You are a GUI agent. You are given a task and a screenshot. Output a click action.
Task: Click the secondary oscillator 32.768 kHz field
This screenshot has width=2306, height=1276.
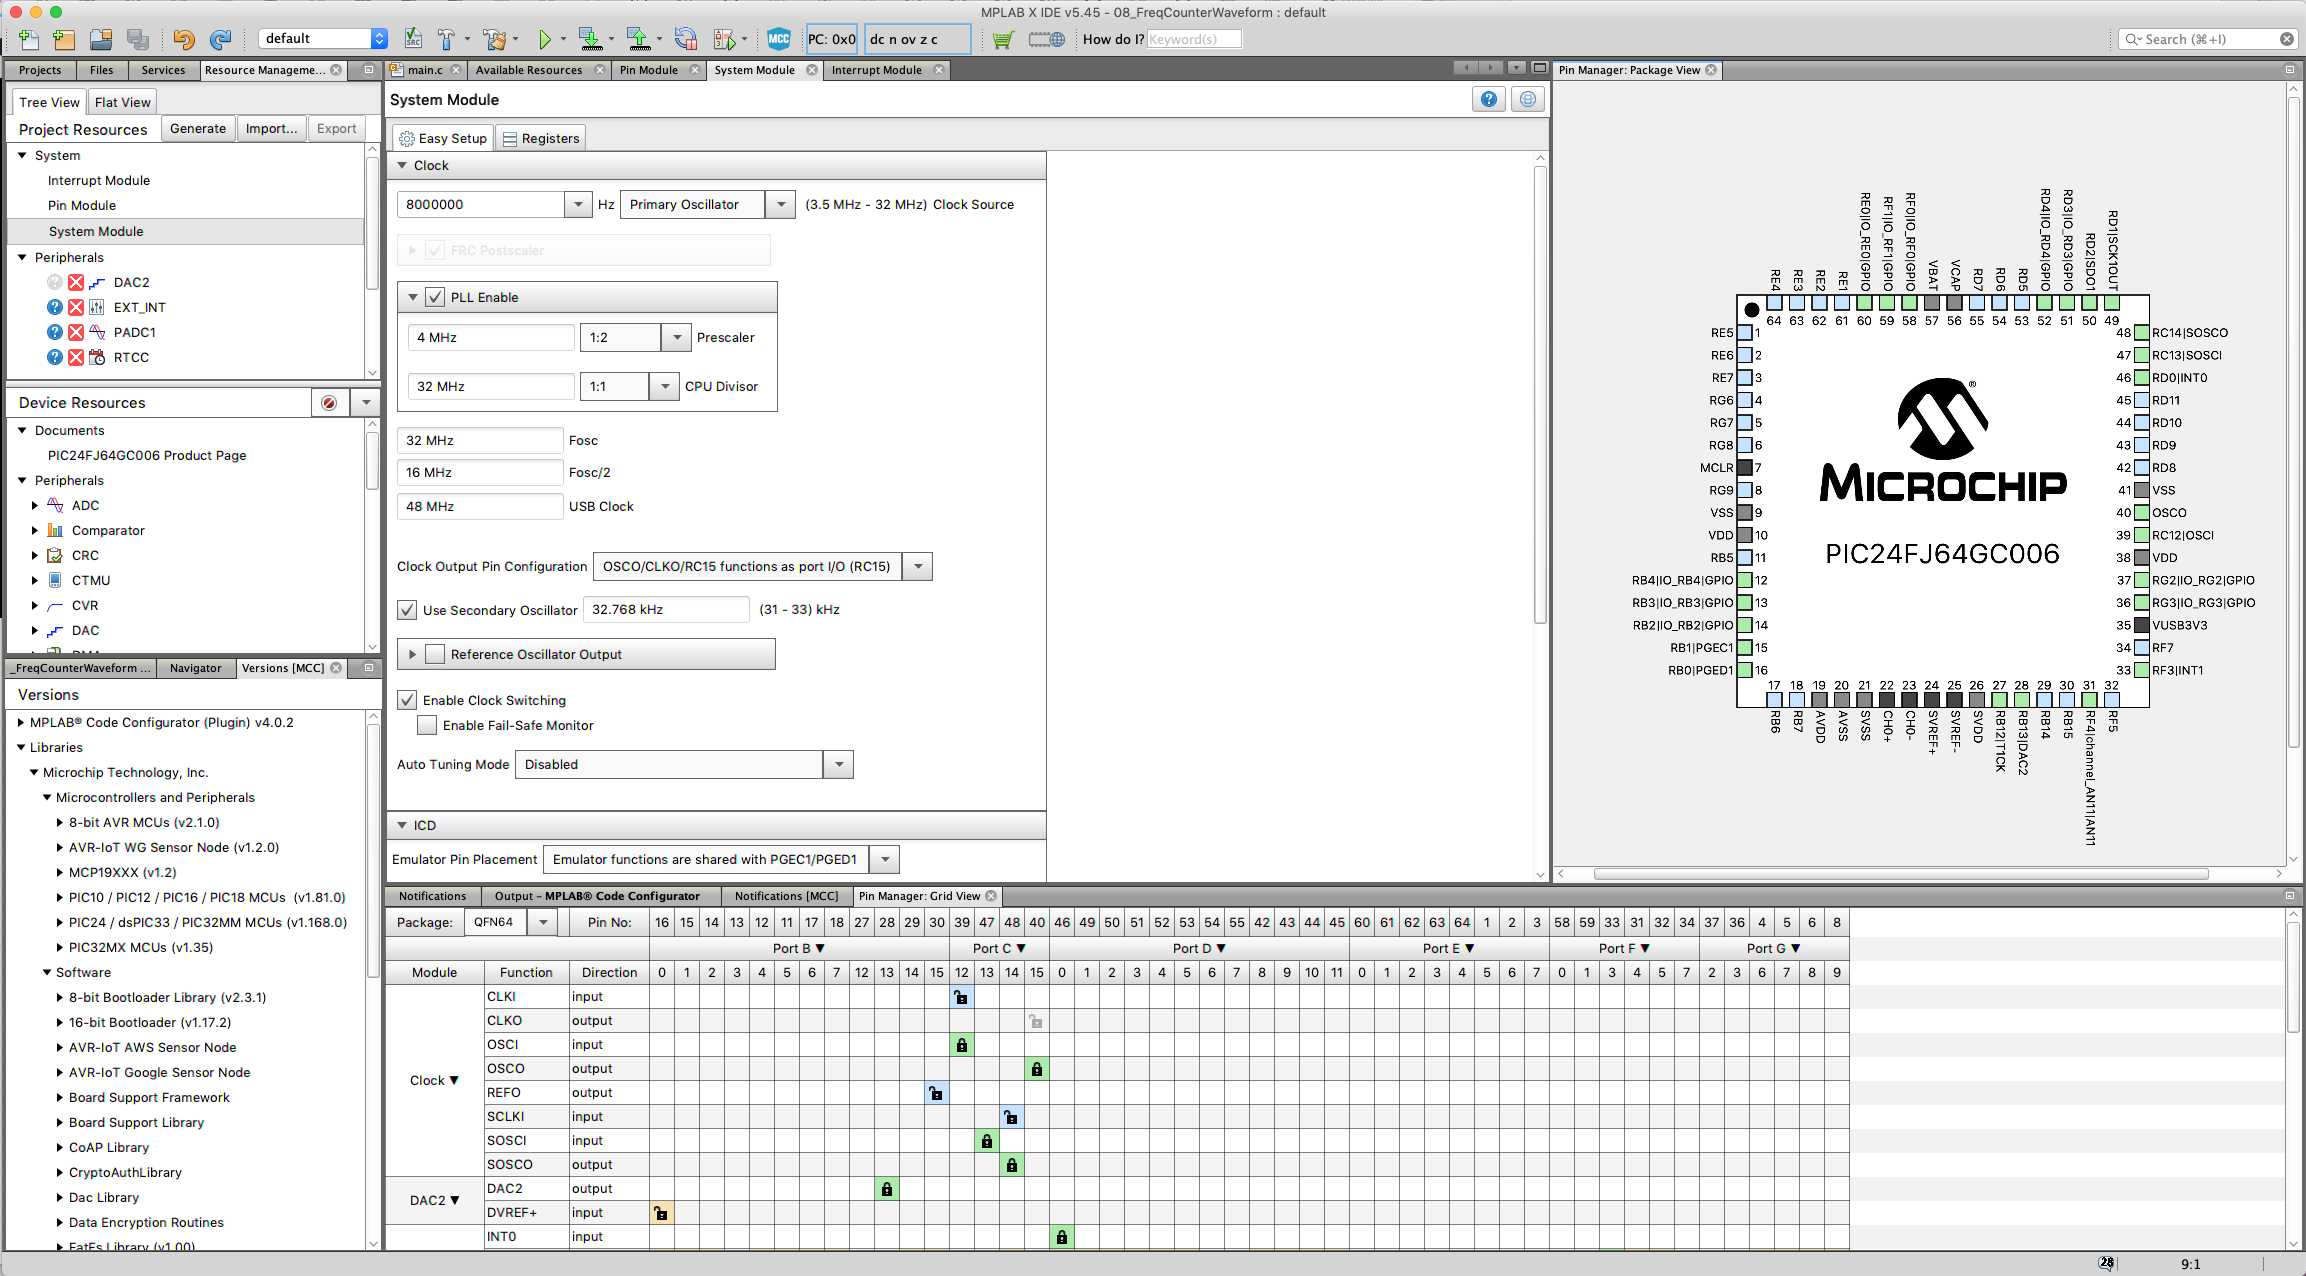point(666,609)
